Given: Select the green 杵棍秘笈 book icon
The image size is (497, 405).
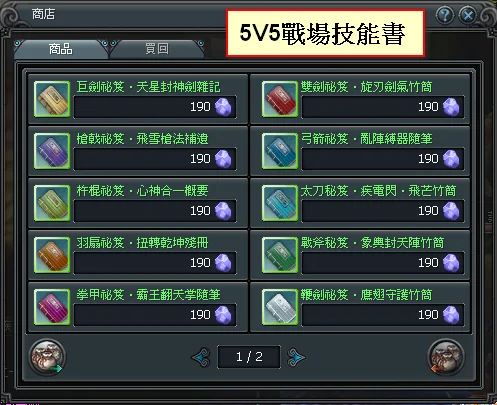Looking at the screenshot, I should click(x=52, y=203).
